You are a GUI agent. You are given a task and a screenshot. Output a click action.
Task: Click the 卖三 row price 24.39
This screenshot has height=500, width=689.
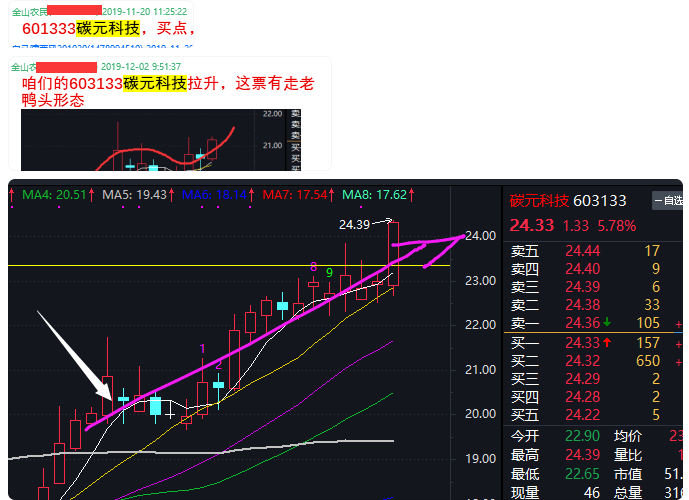[582, 287]
